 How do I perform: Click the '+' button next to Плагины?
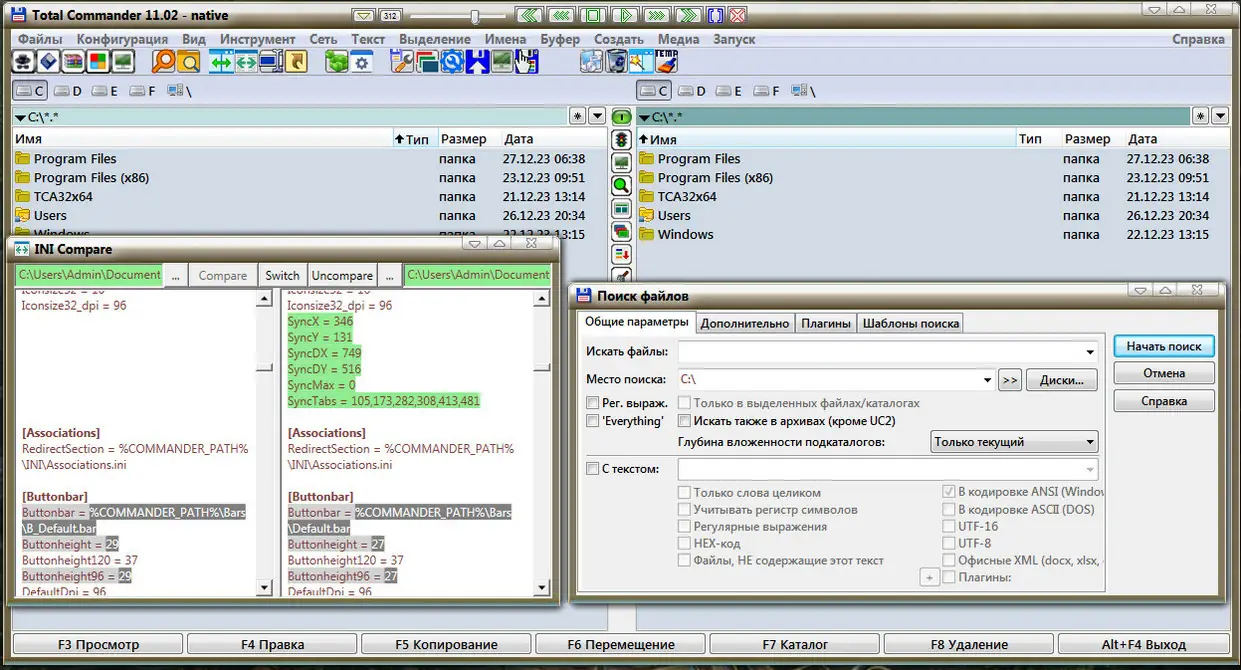[x=928, y=577]
